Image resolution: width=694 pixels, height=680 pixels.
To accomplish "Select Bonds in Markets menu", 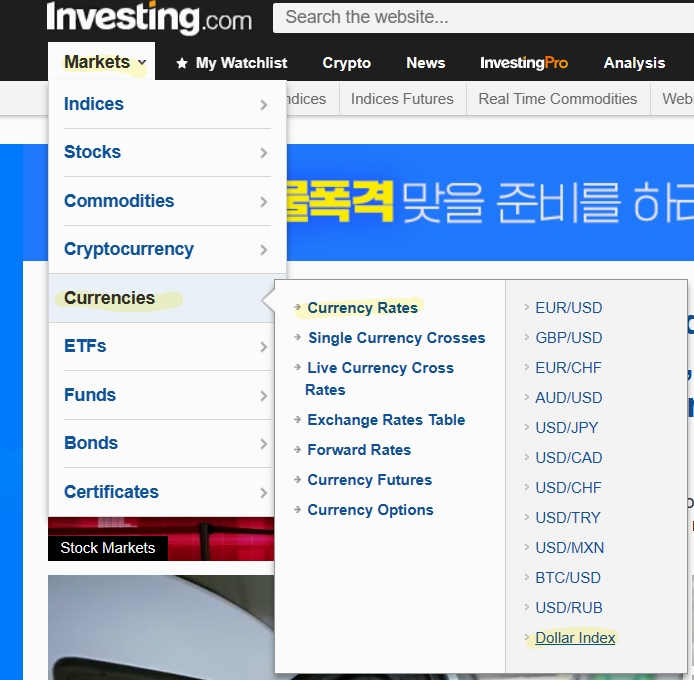I will [91, 443].
